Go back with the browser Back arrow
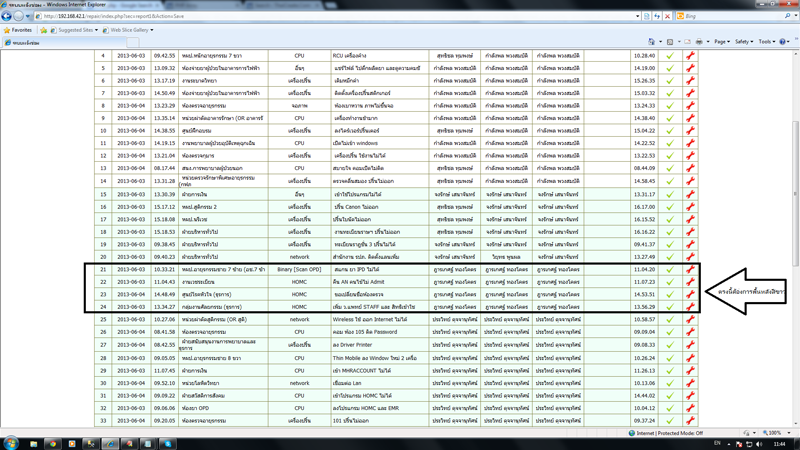 7,16
